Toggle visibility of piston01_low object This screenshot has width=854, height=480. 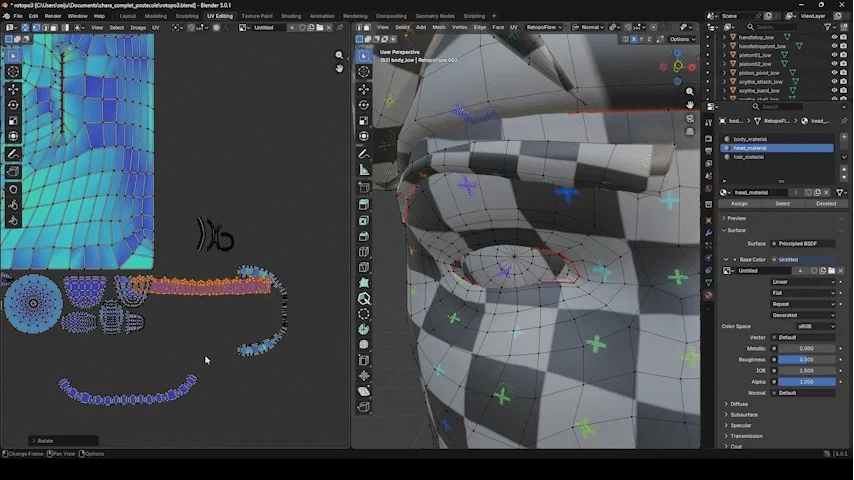point(834,54)
